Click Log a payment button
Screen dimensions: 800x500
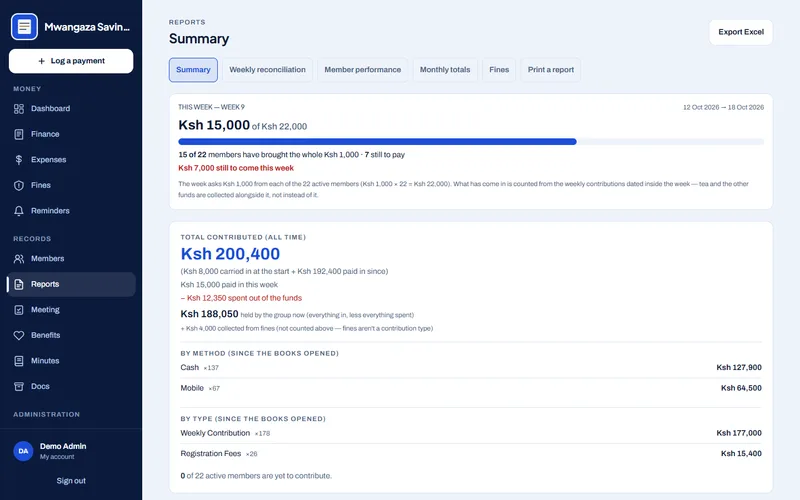point(71,61)
